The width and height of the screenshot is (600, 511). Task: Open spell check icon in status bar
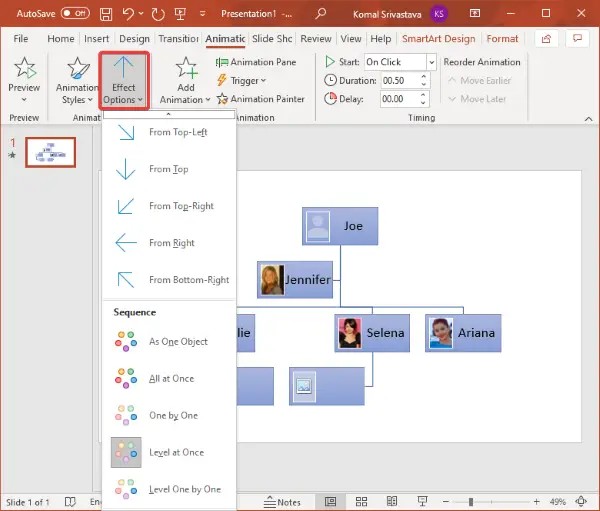pyautogui.click(x=70, y=502)
